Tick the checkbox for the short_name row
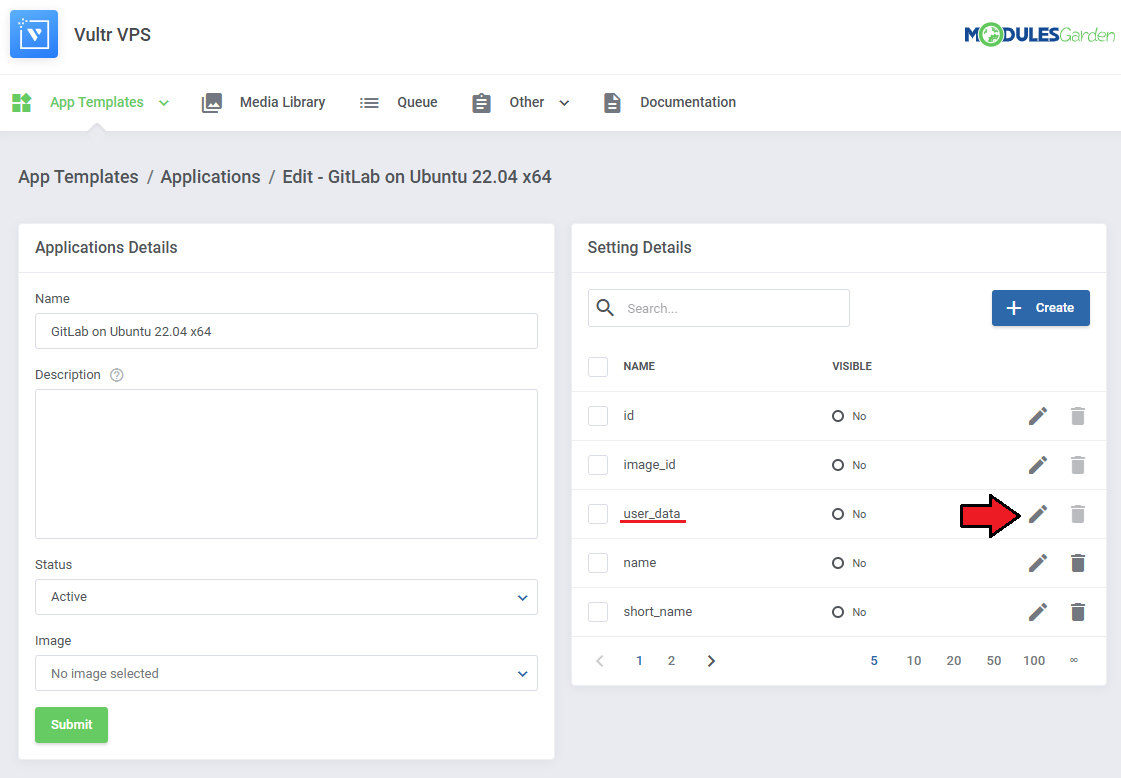The height and width of the screenshot is (778, 1121). 598,612
